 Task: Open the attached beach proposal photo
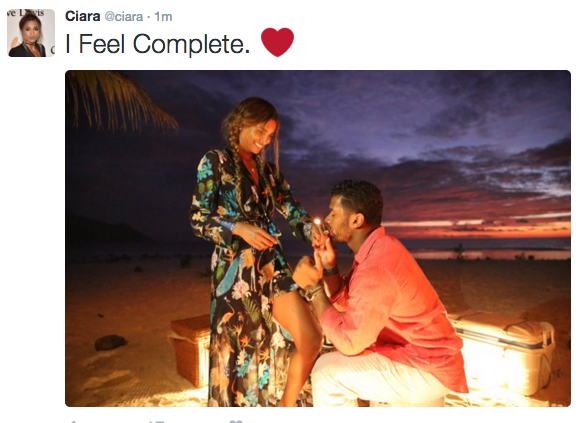[318, 238]
